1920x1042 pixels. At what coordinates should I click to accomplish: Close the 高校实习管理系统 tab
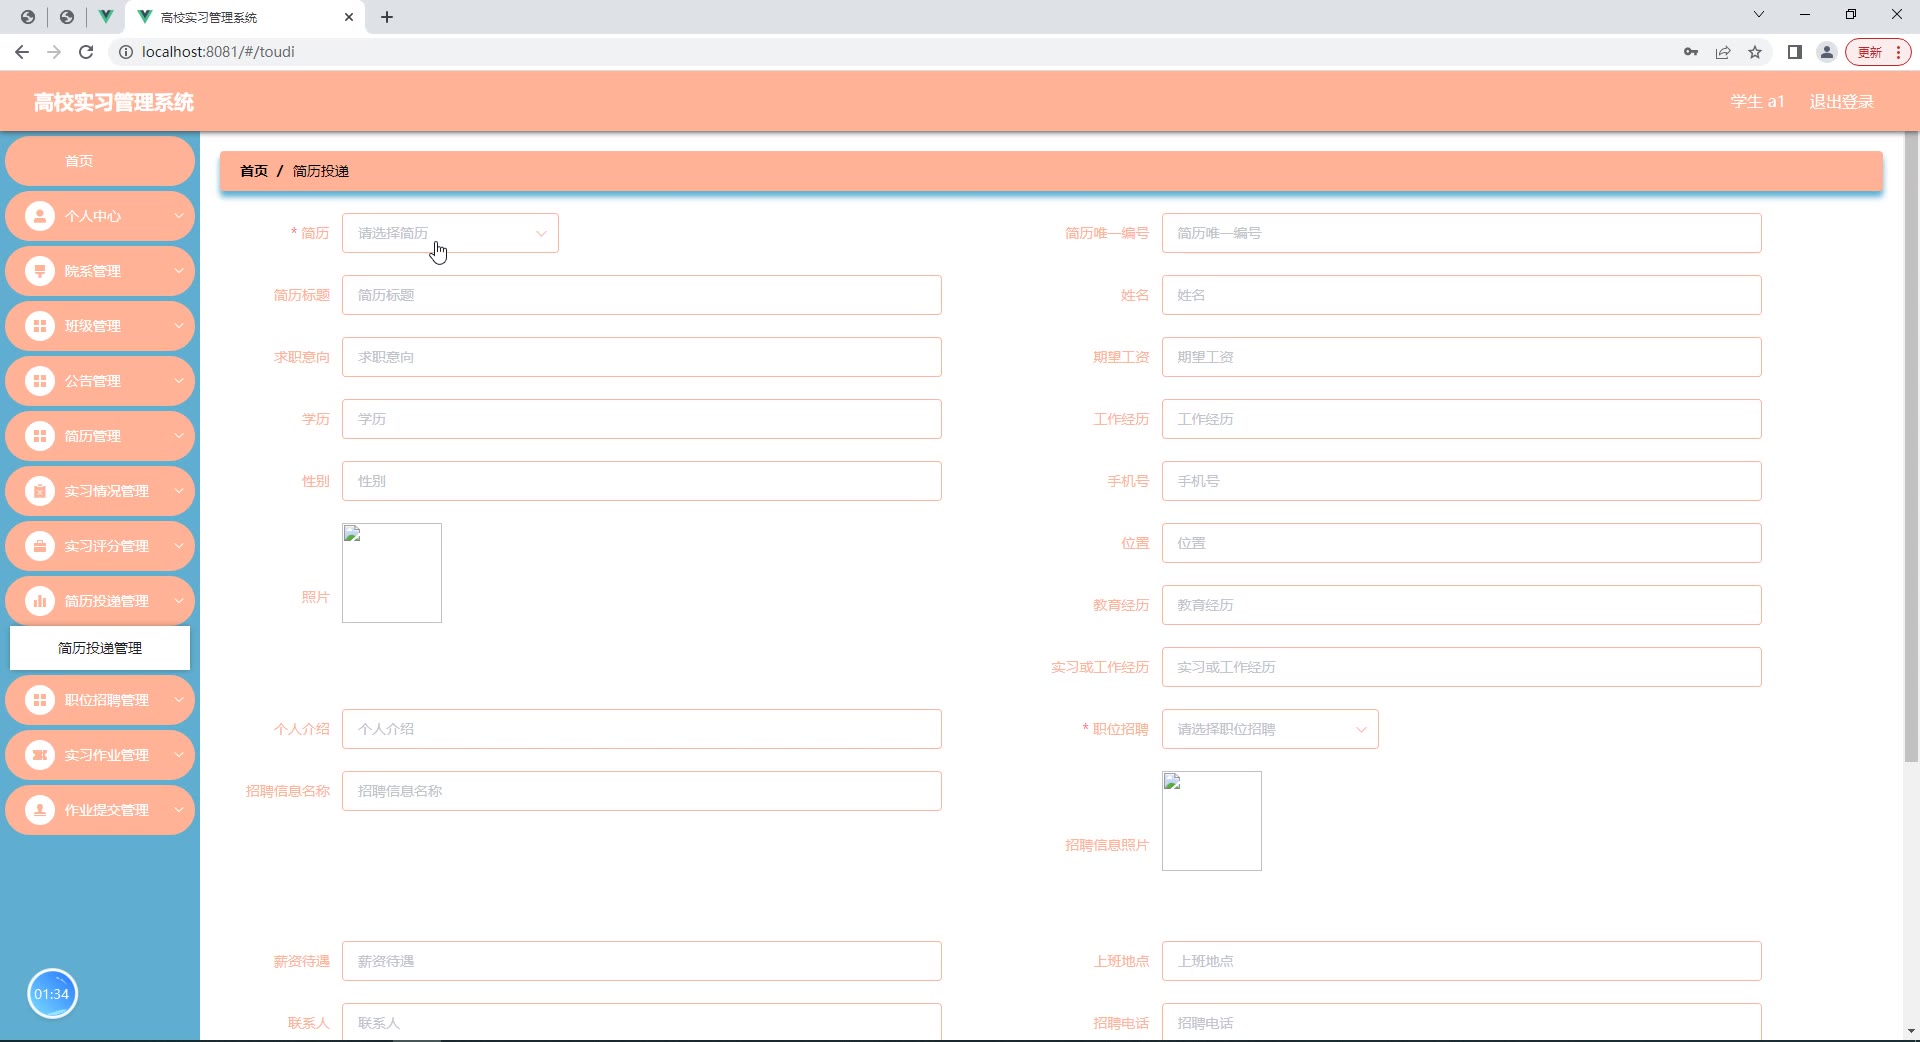pos(349,17)
